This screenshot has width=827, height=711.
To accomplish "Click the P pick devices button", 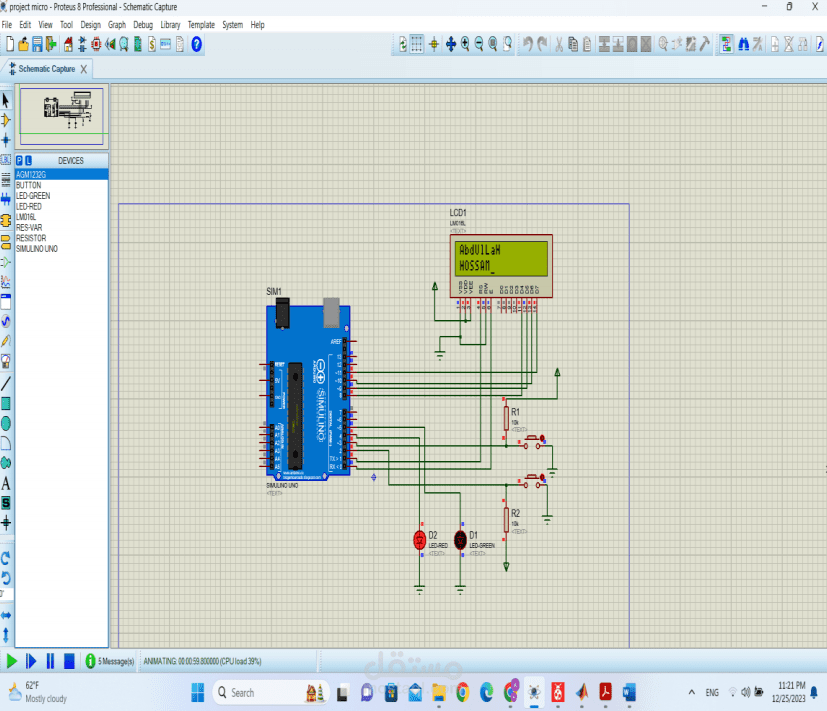I will point(20,160).
